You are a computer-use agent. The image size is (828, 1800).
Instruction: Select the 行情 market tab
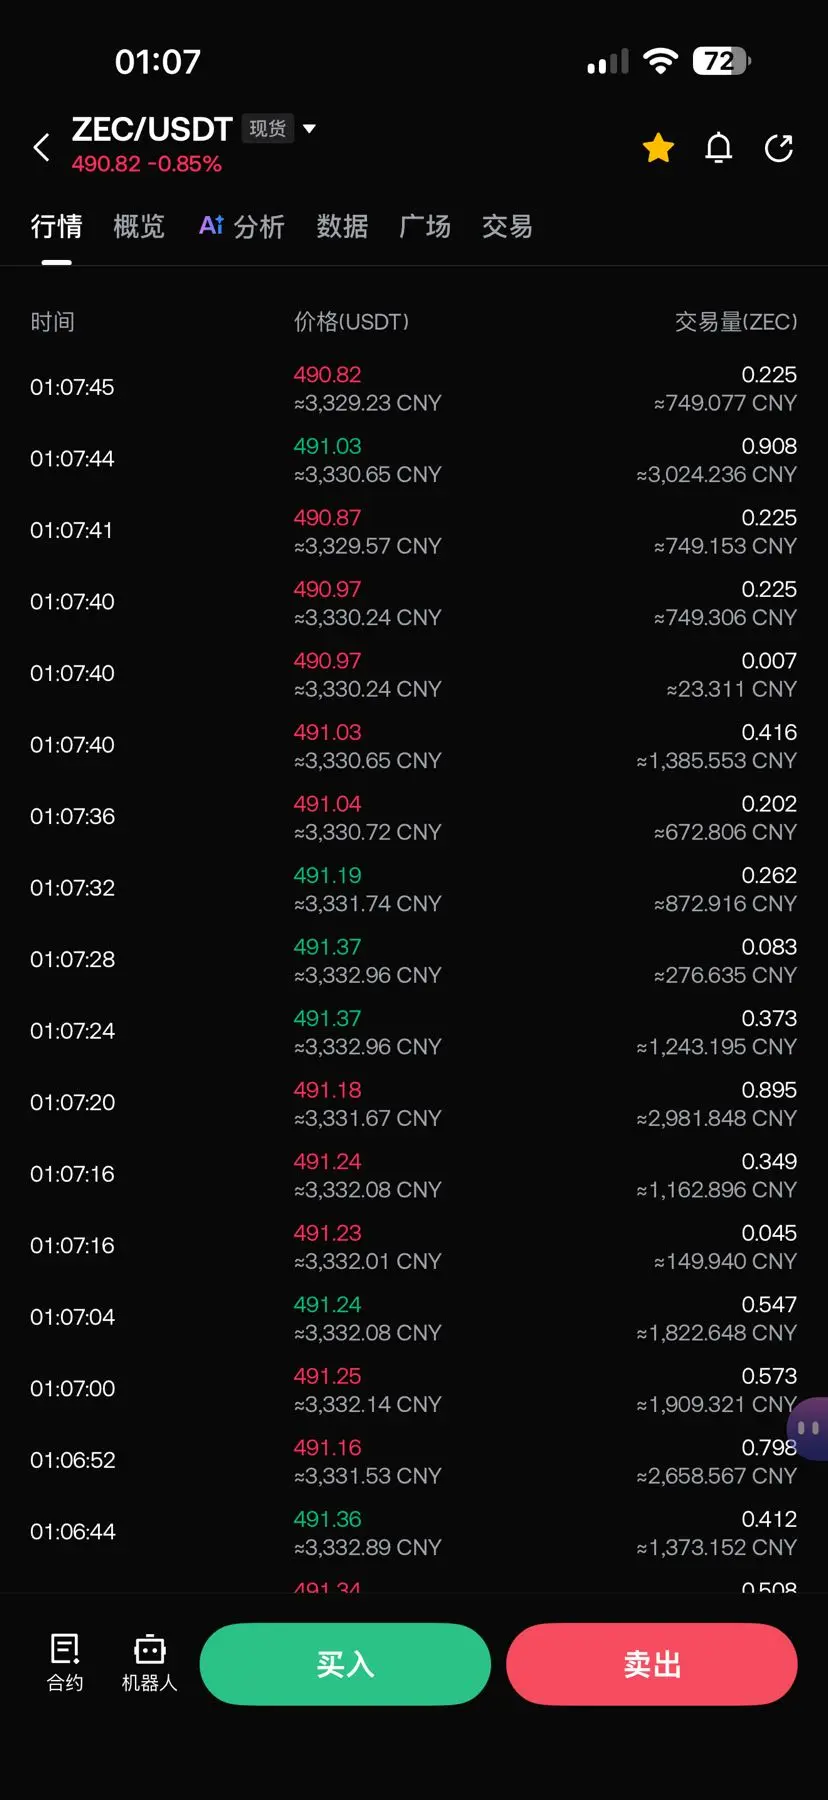(x=56, y=227)
